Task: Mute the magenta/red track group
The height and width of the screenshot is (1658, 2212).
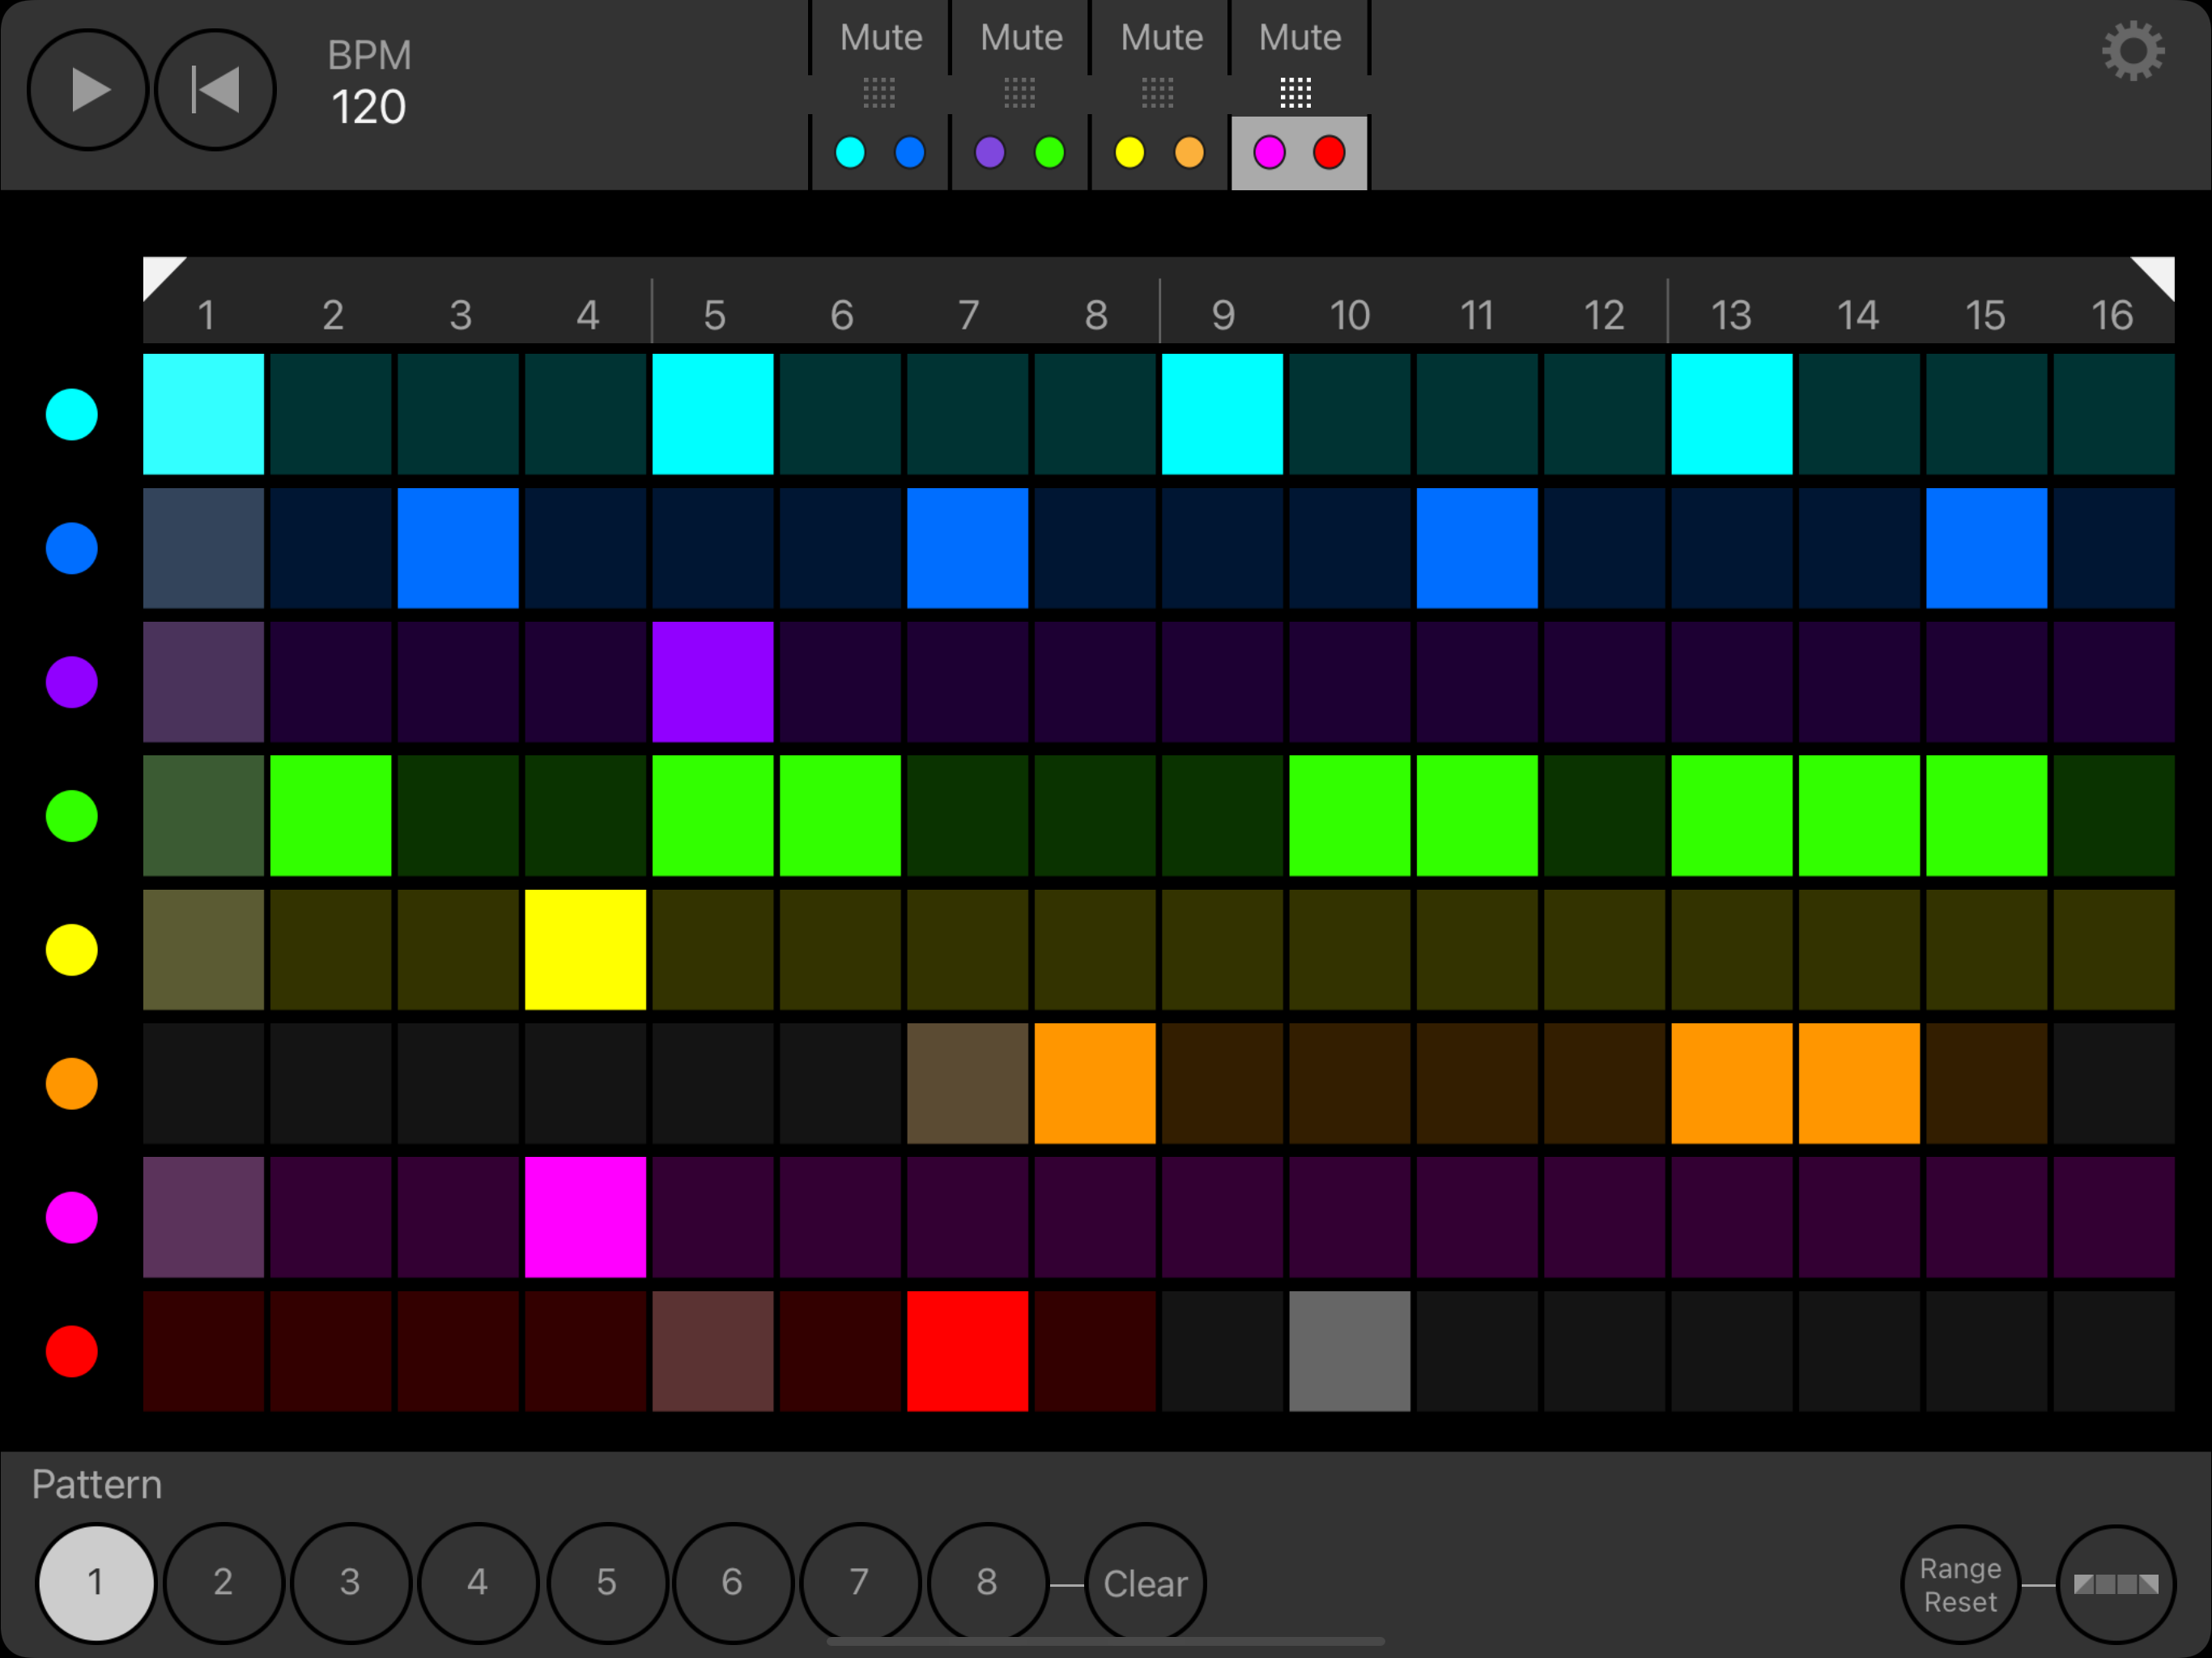Action: point(1299,38)
